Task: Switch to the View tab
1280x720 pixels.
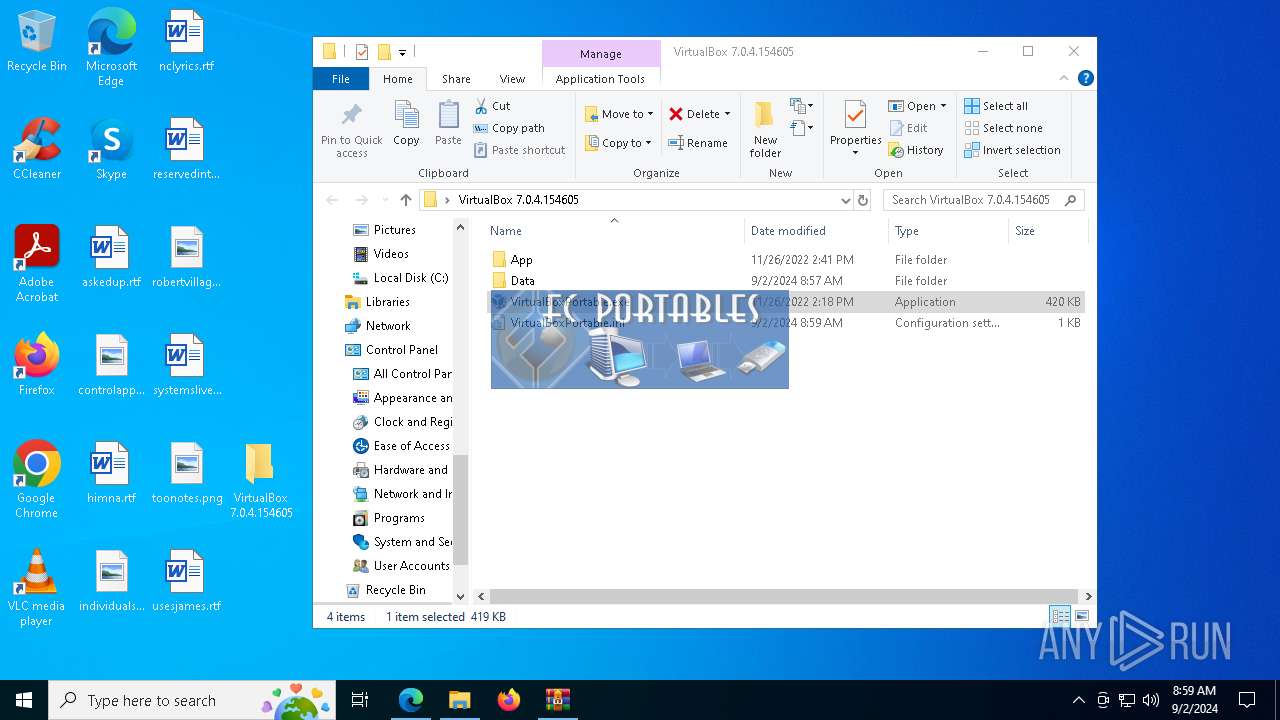Action: click(x=512, y=79)
